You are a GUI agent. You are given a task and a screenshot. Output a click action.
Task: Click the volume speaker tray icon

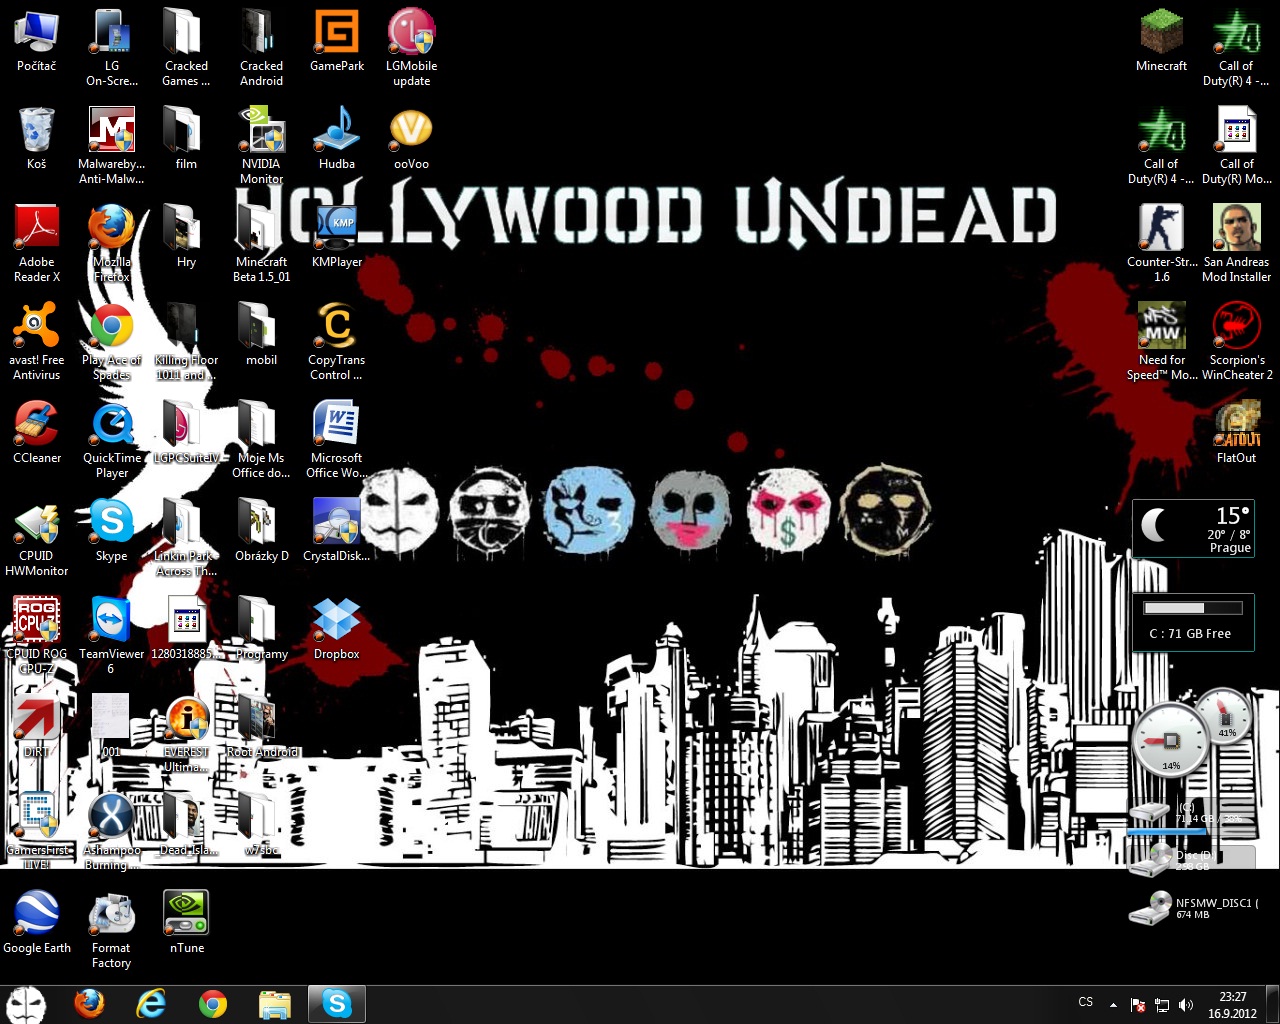1186,1004
